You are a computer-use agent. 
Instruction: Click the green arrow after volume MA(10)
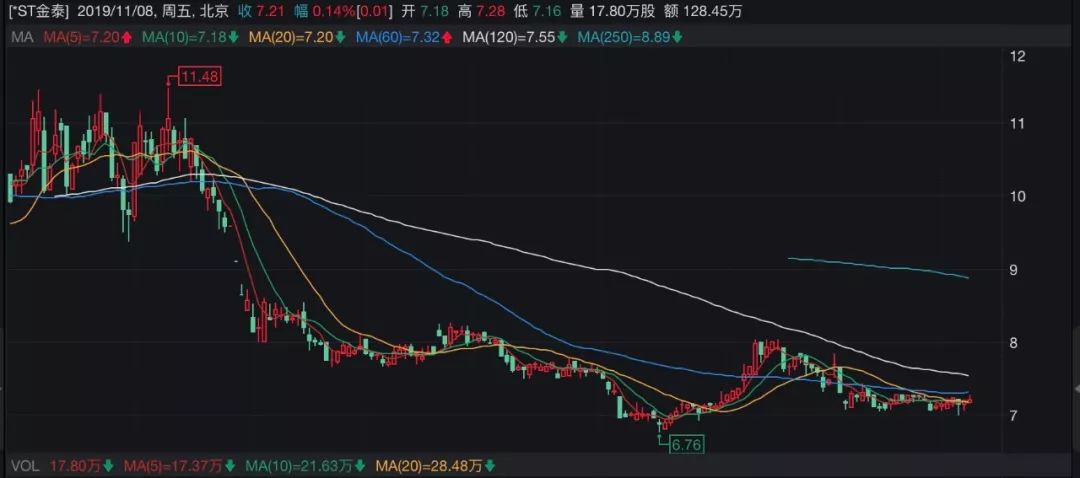point(358,466)
